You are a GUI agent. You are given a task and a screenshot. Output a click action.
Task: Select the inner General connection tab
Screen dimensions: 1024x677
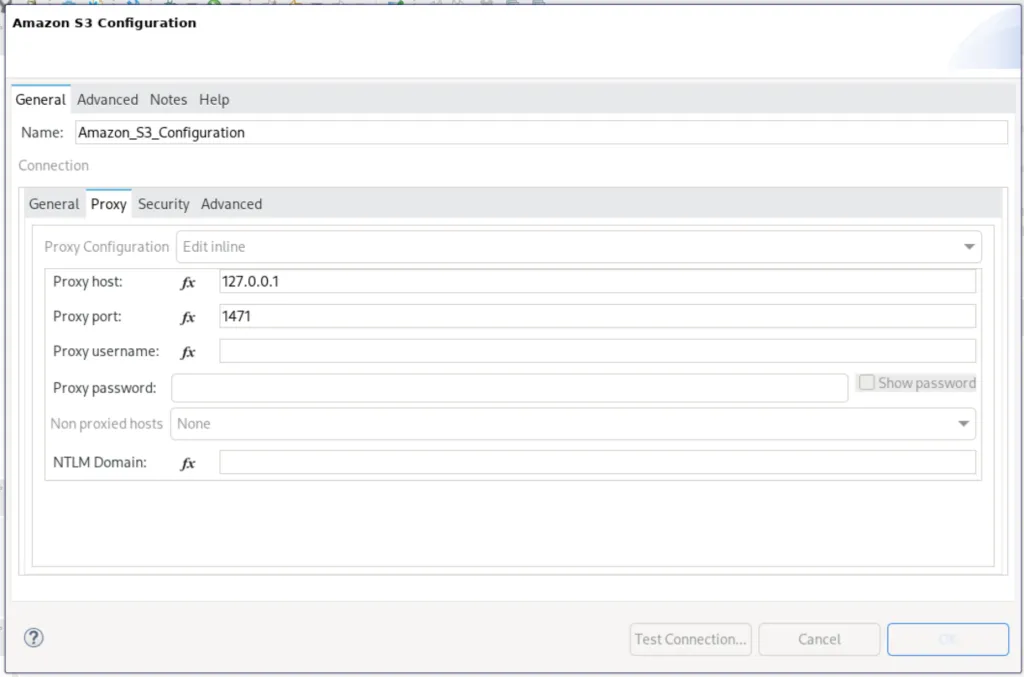(54, 204)
